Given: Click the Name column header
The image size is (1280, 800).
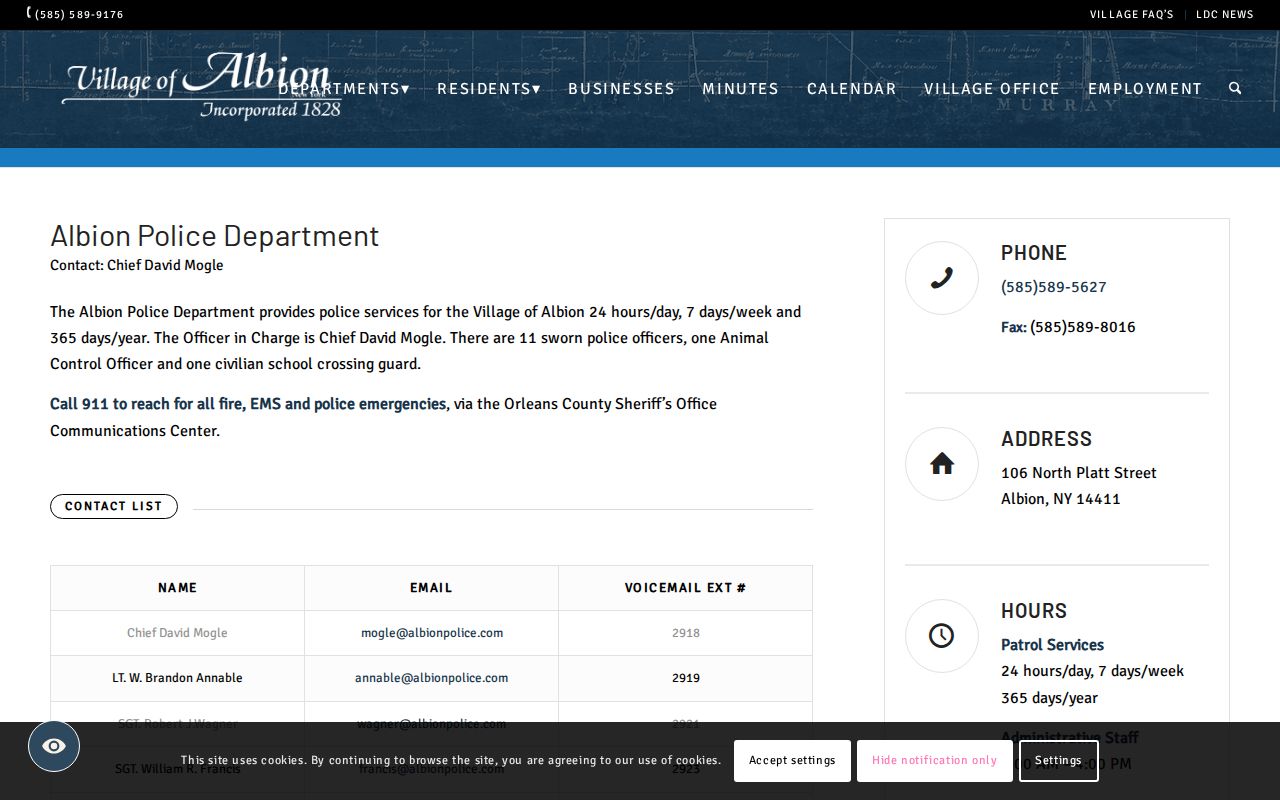Looking at the screenshot, I should (x=178, y=588).
